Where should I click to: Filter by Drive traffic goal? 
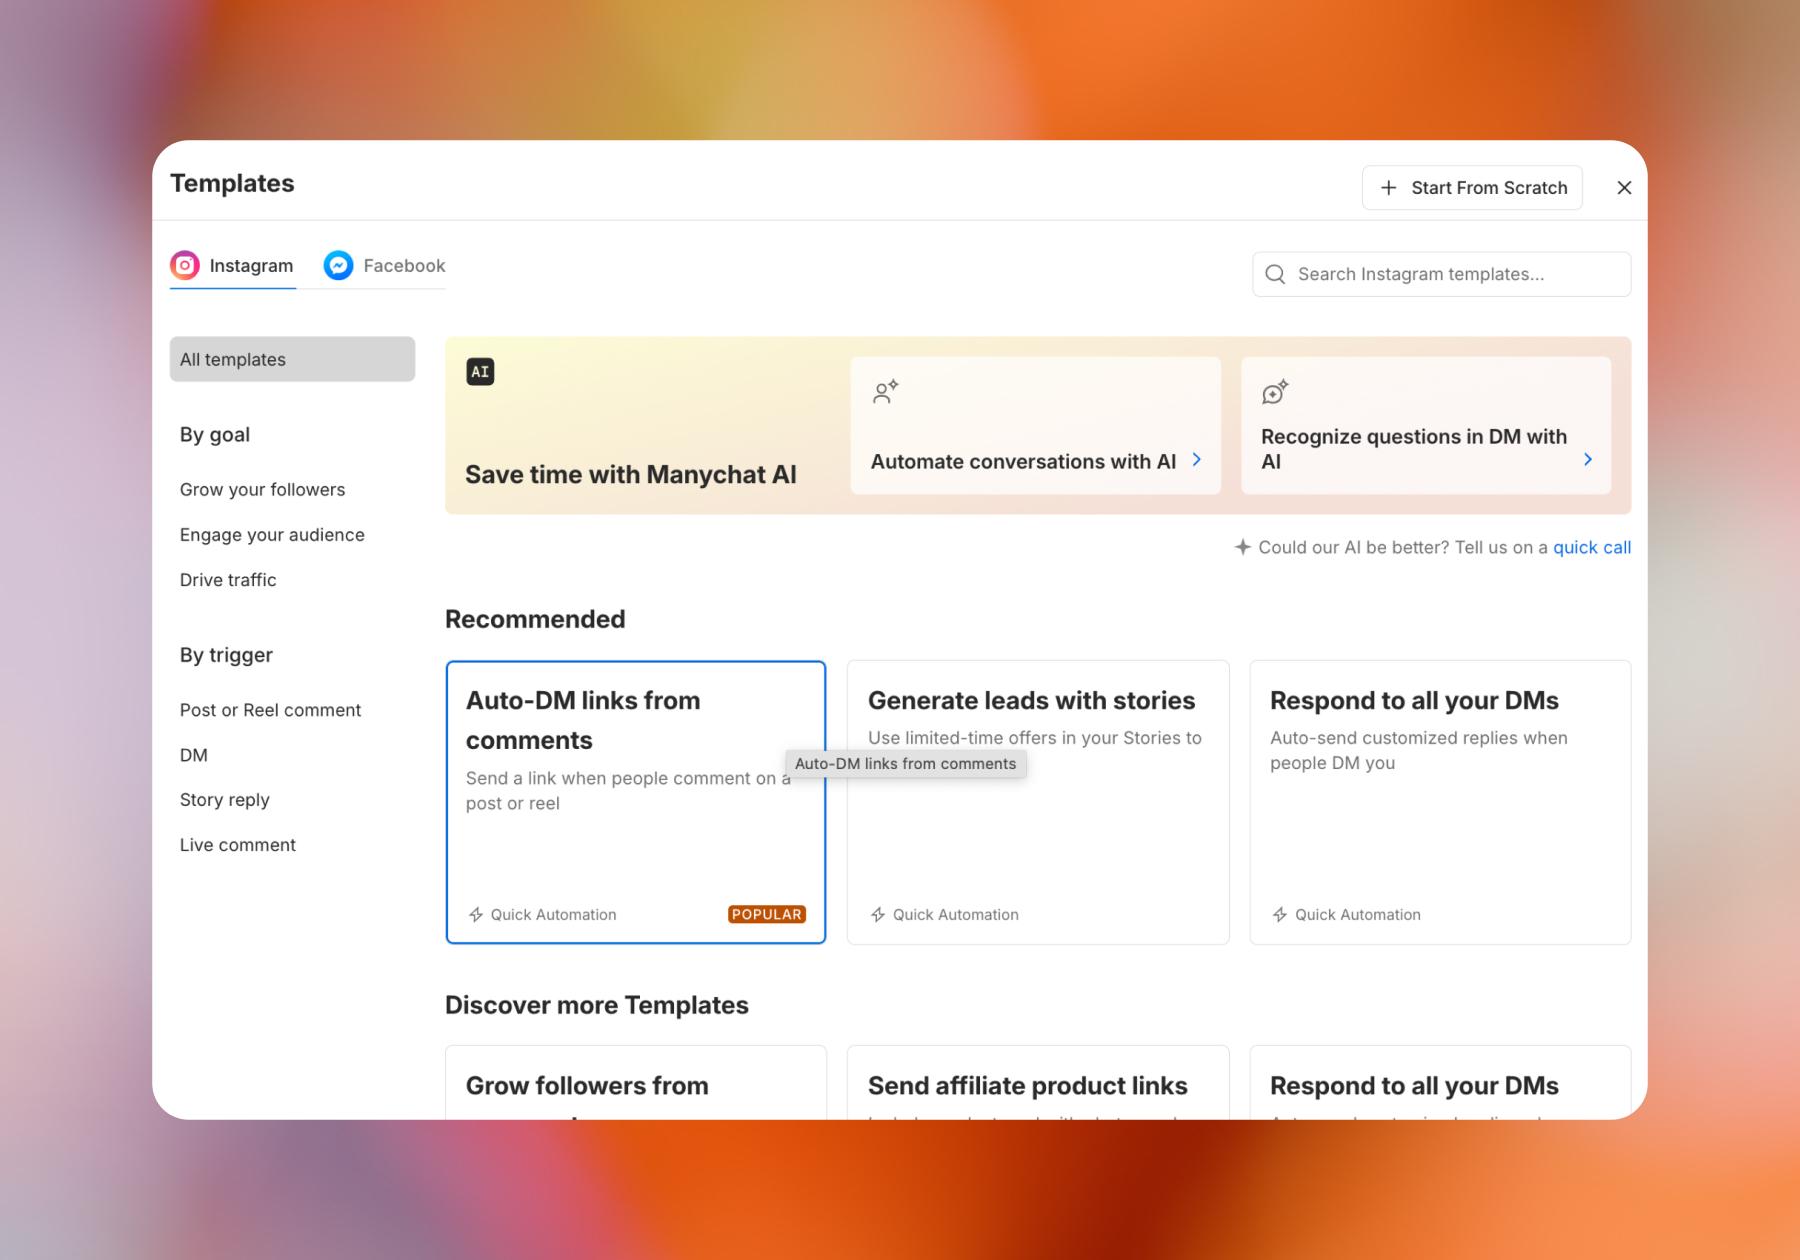(228, 580)
